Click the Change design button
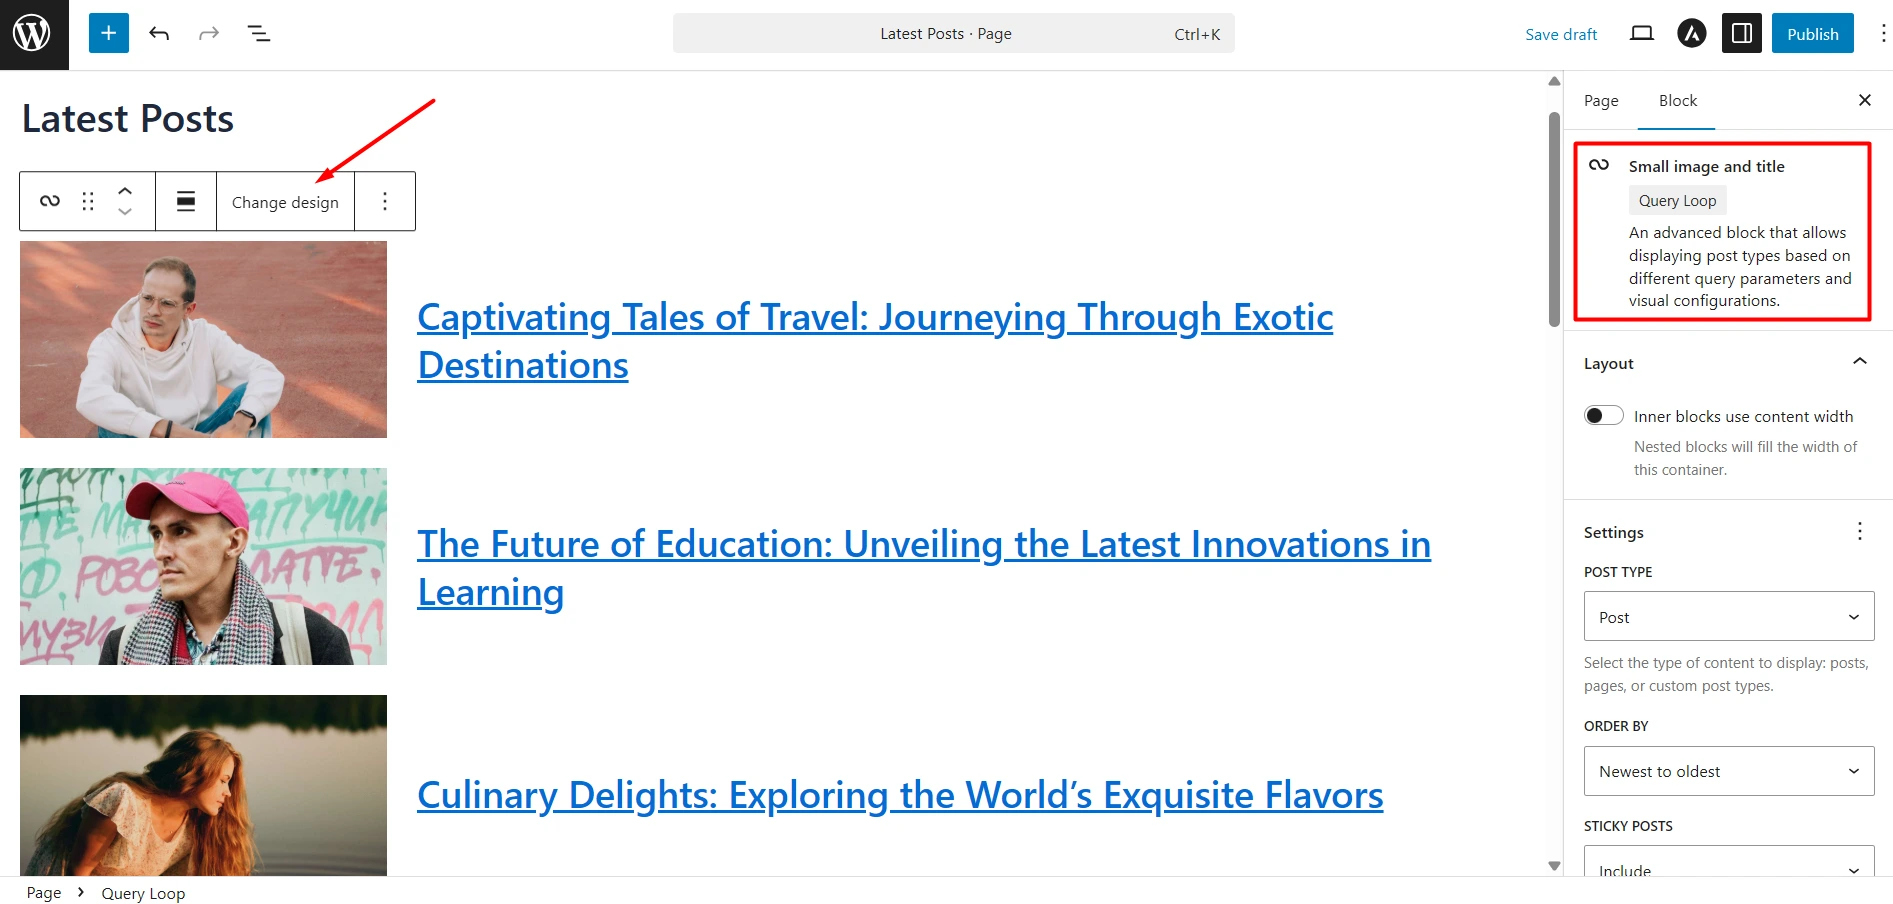This screenshot has width=1893, height=904. point(285,202)
